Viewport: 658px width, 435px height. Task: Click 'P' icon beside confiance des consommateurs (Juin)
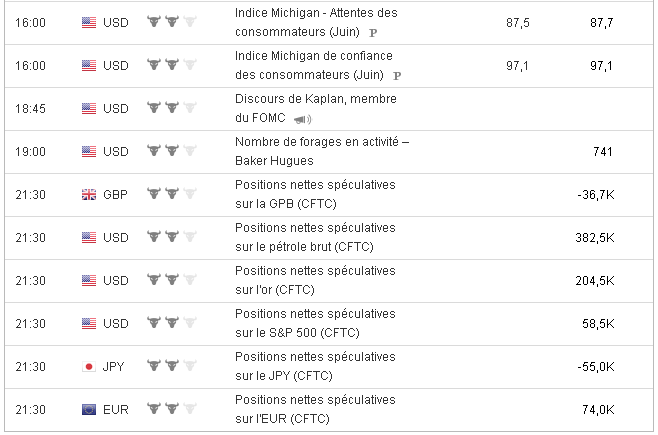pos(397,75)
